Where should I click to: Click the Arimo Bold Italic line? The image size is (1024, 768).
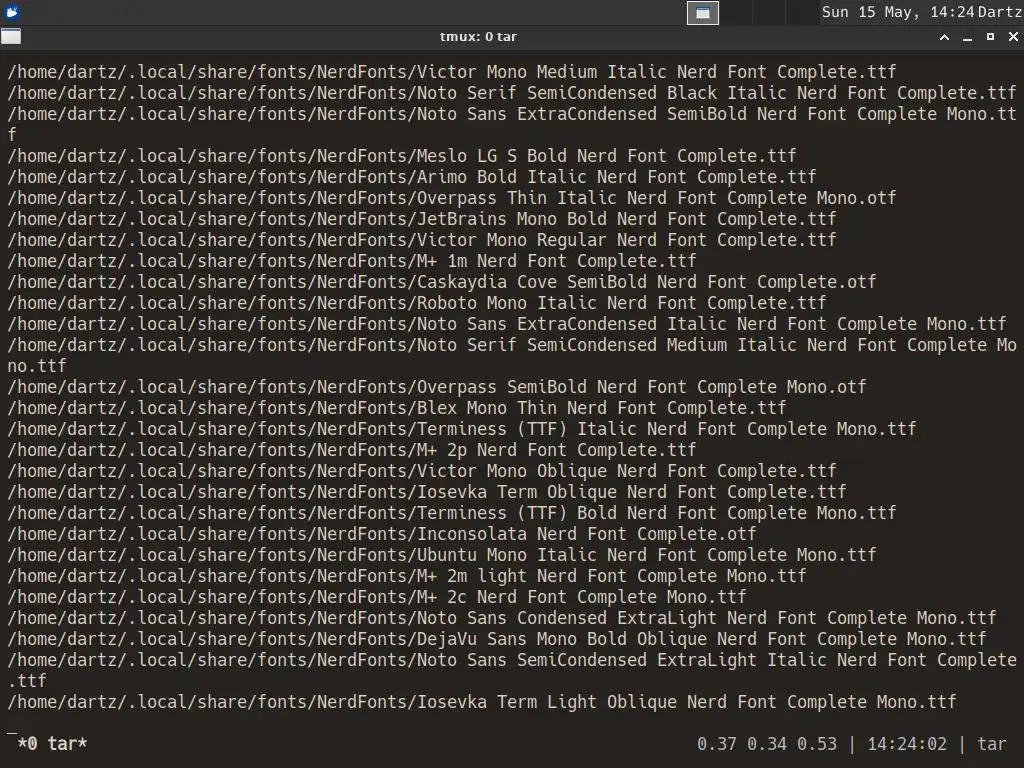point(412,176)
